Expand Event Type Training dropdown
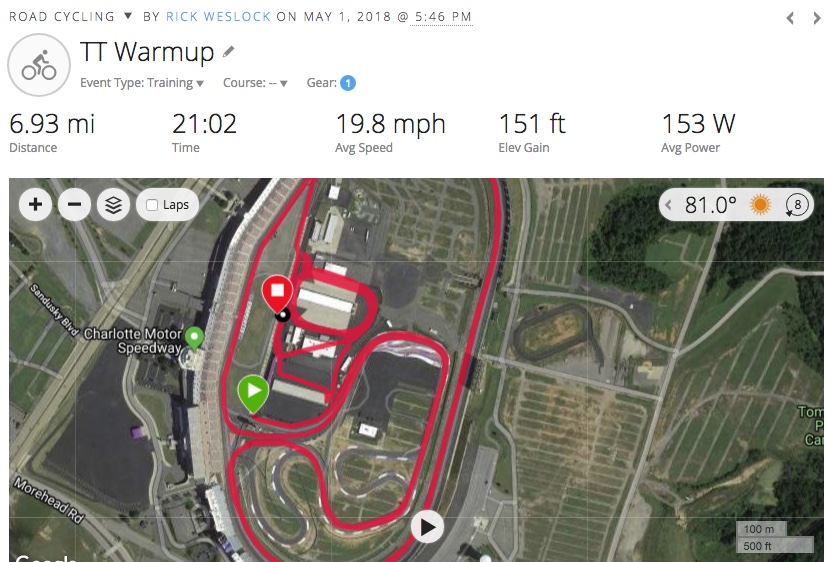Viewport: 827px width, 562px height. point(142,83)
